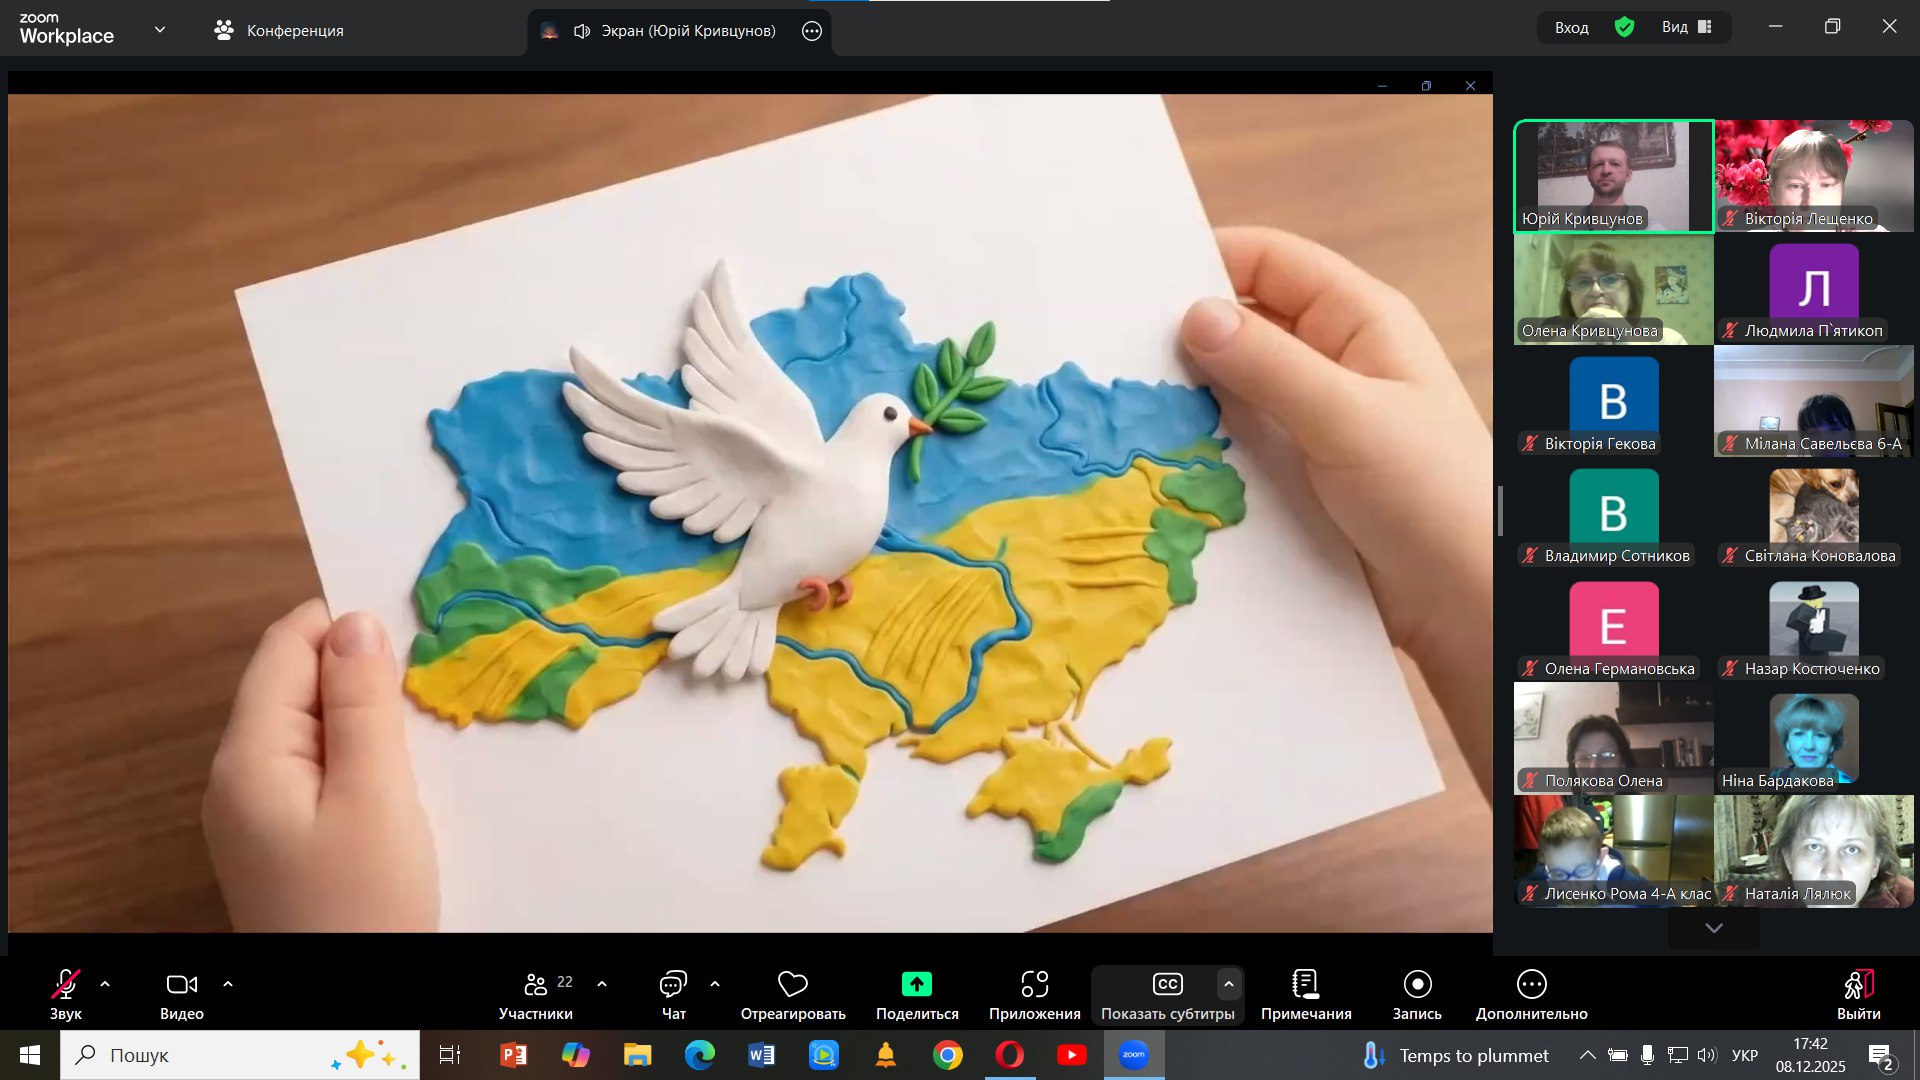The image size is (1920, 1080).
Task: Click the Вход sign-in button
Action: pyautogui.click(x=1571, y=28)
